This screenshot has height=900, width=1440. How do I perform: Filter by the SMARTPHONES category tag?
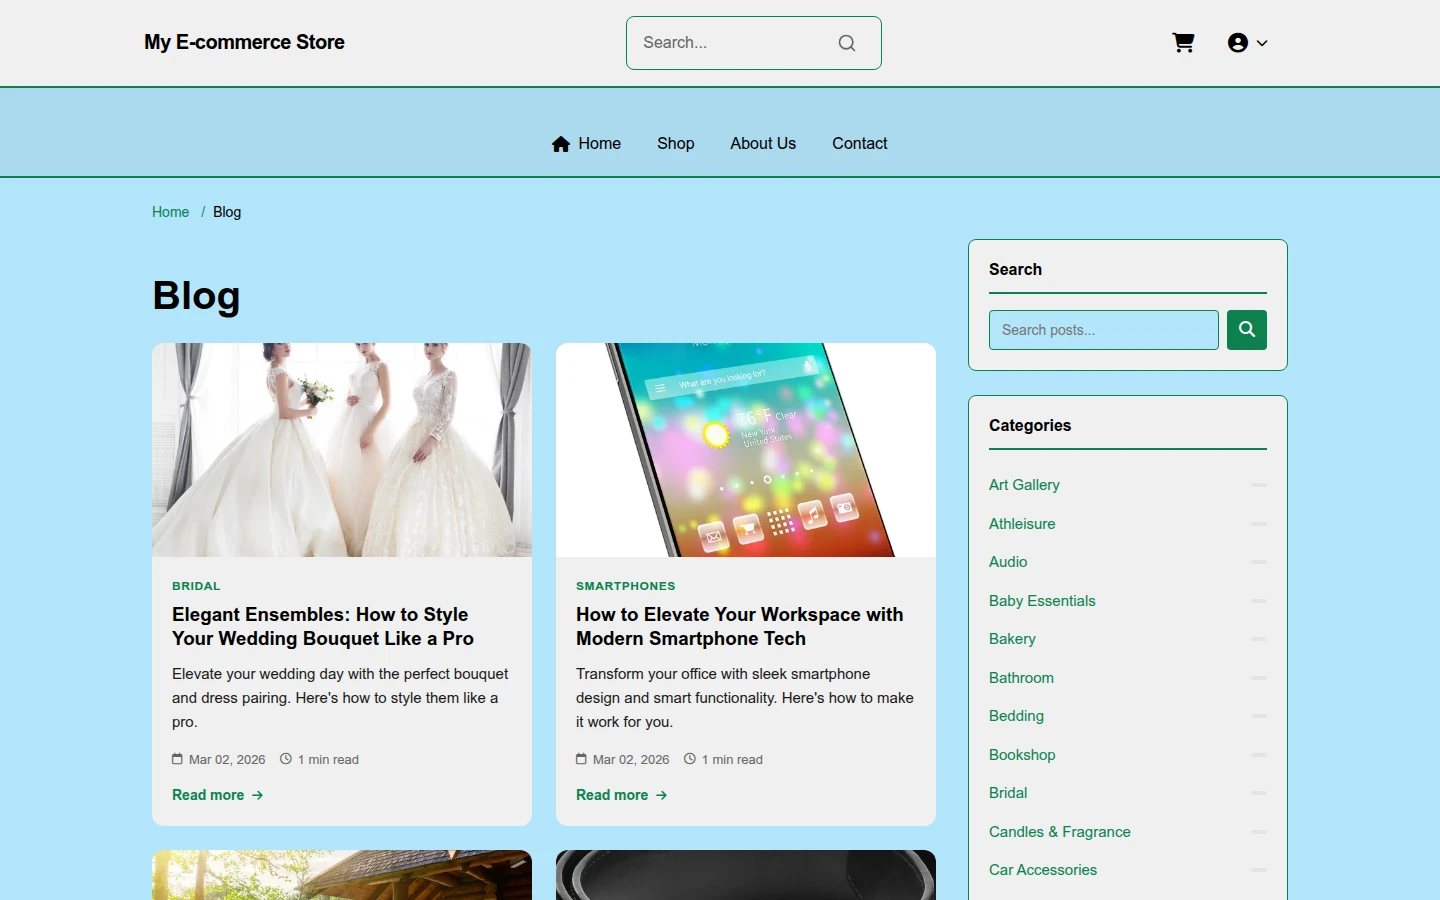[626, 586]
